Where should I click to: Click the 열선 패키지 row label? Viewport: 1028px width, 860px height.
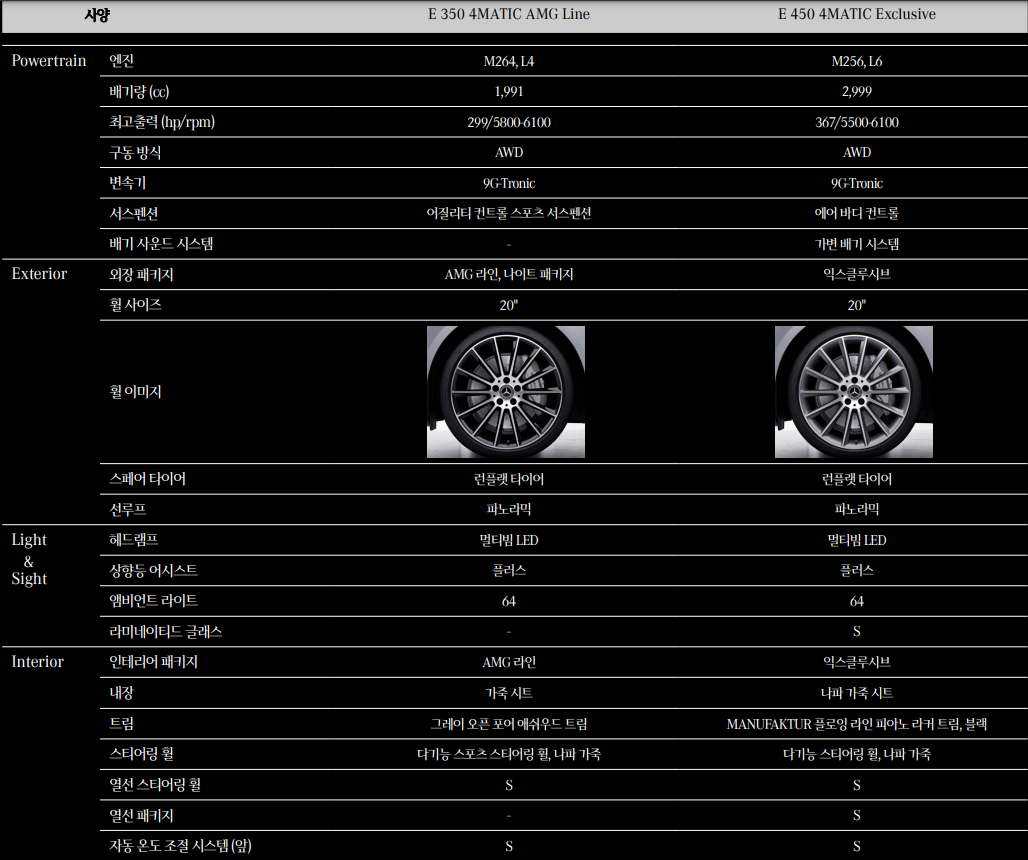[141, 815]
